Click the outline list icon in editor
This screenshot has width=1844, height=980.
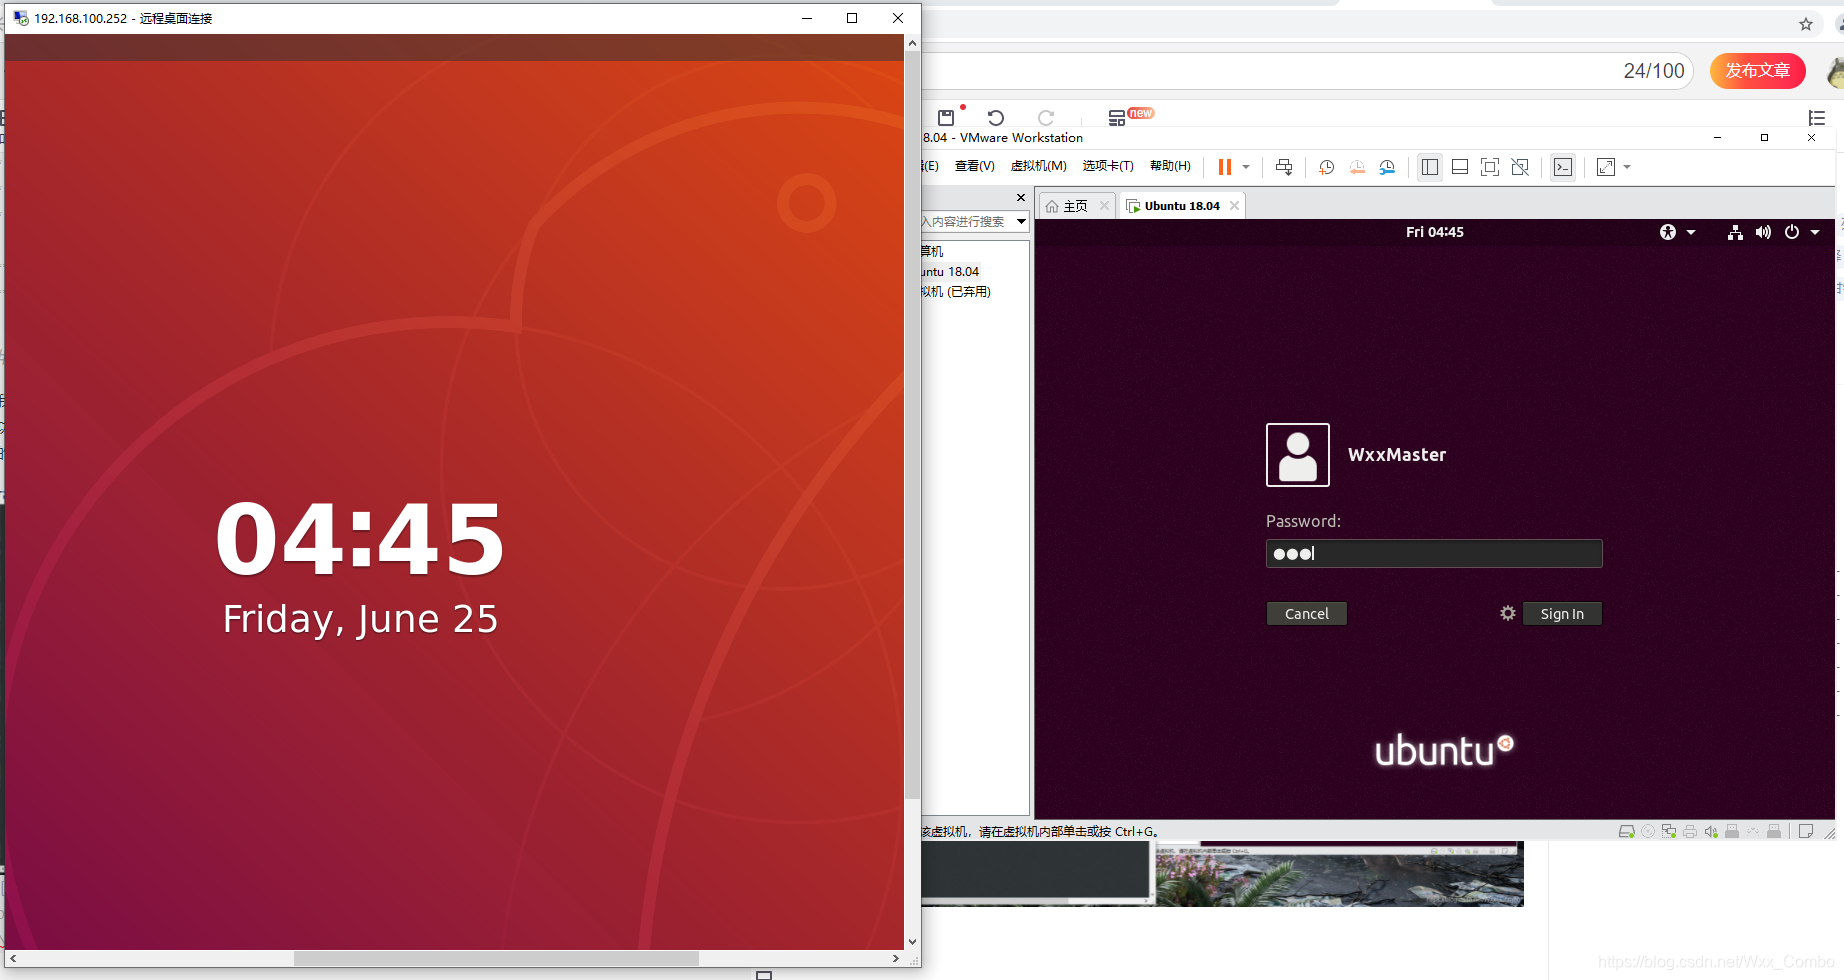click(x=1817, y=118)
